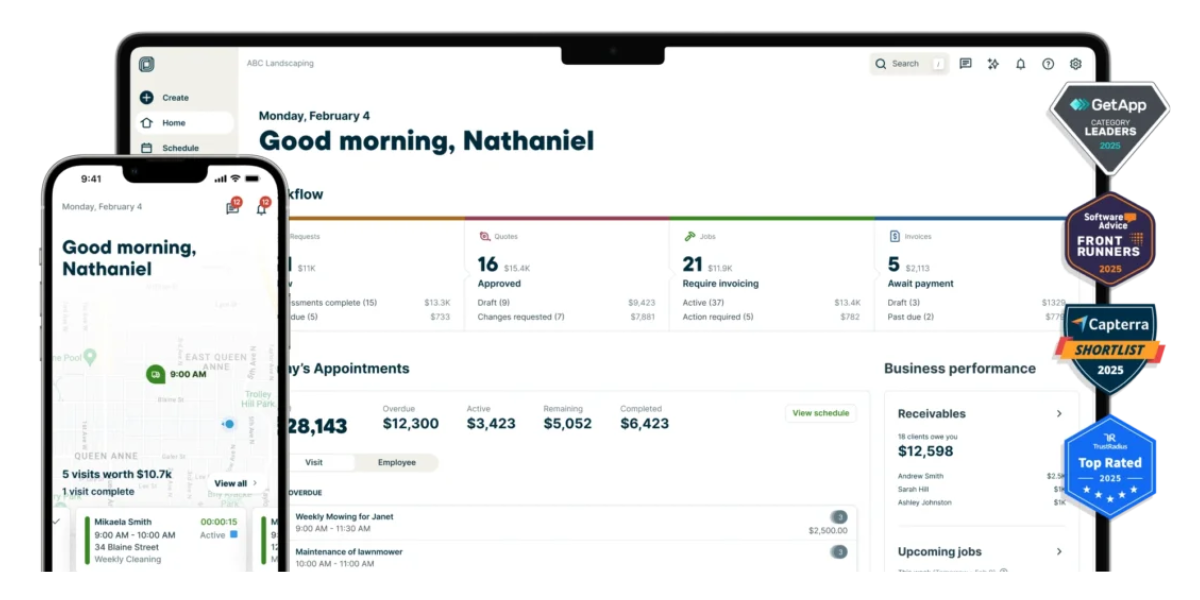Viewport: 1200px width, 600px height.
Task: Click the AI sparkles icon in top bar
Action: click(993, 64)
